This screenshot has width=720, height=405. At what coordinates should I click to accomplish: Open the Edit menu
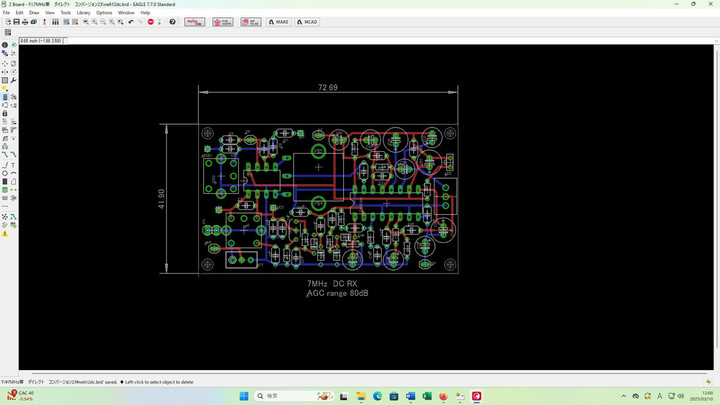19,13
